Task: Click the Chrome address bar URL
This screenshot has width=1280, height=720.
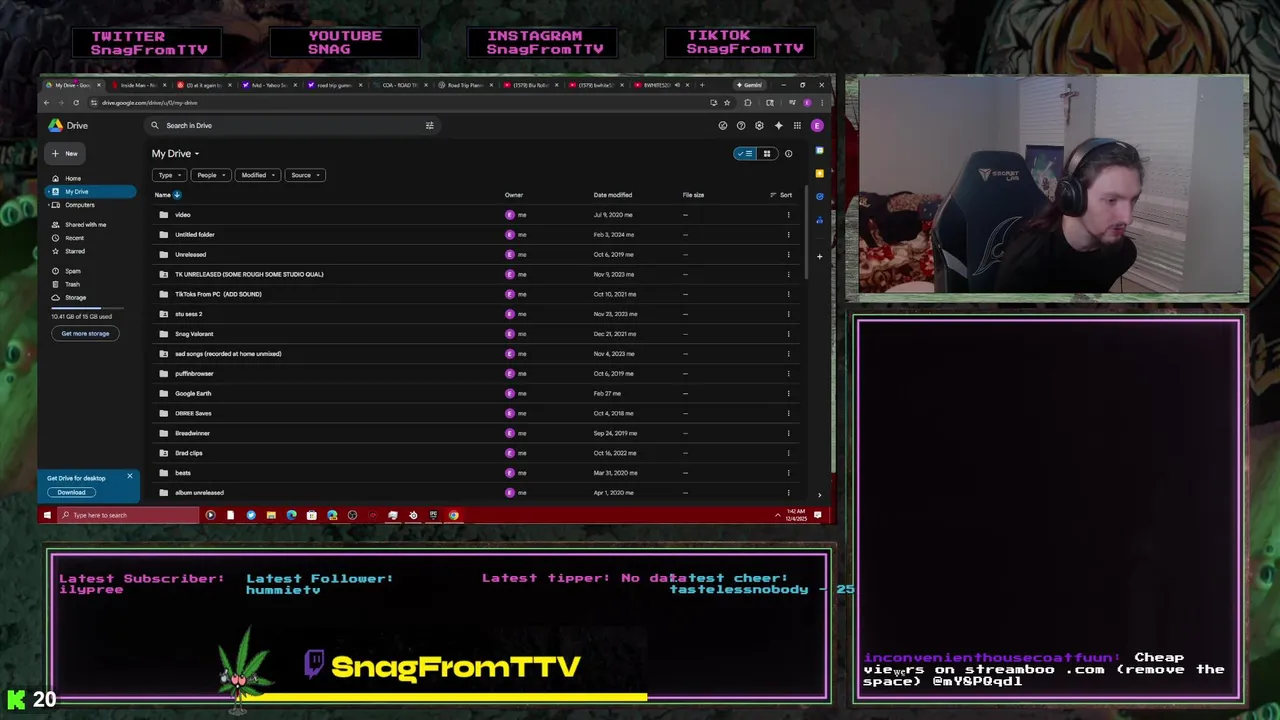Action: 150,103
